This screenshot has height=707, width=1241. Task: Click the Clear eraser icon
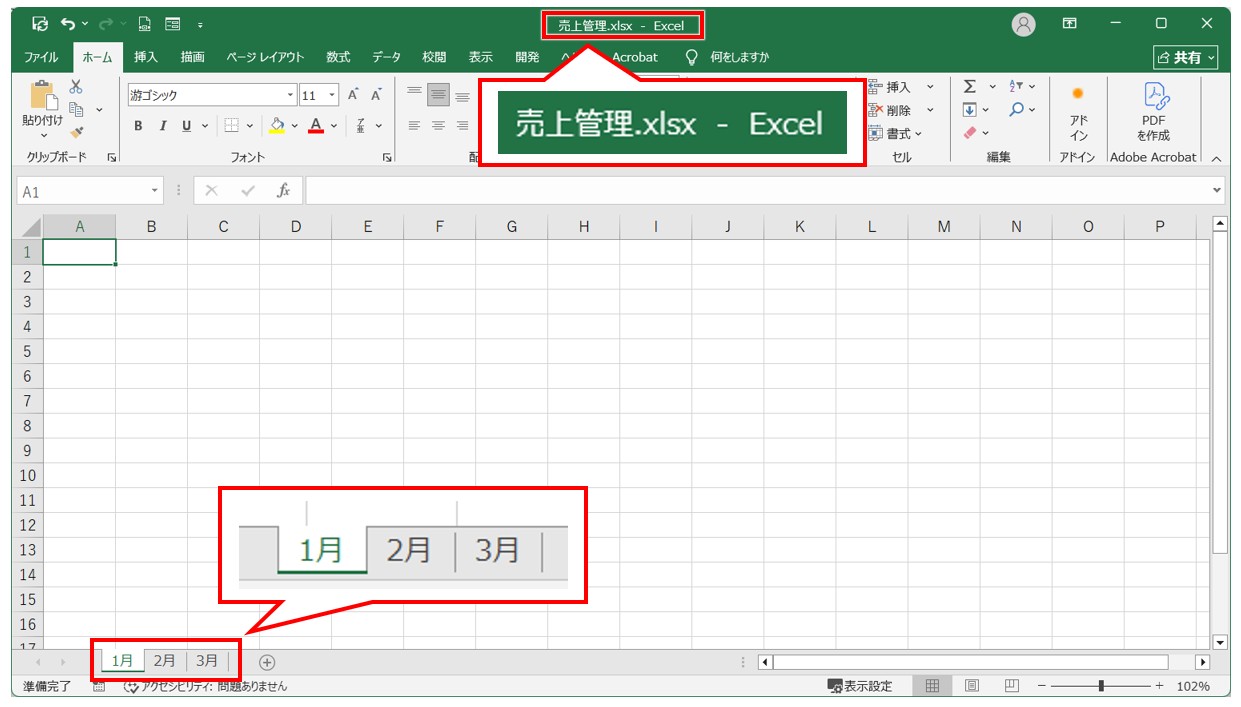[970, 133]
